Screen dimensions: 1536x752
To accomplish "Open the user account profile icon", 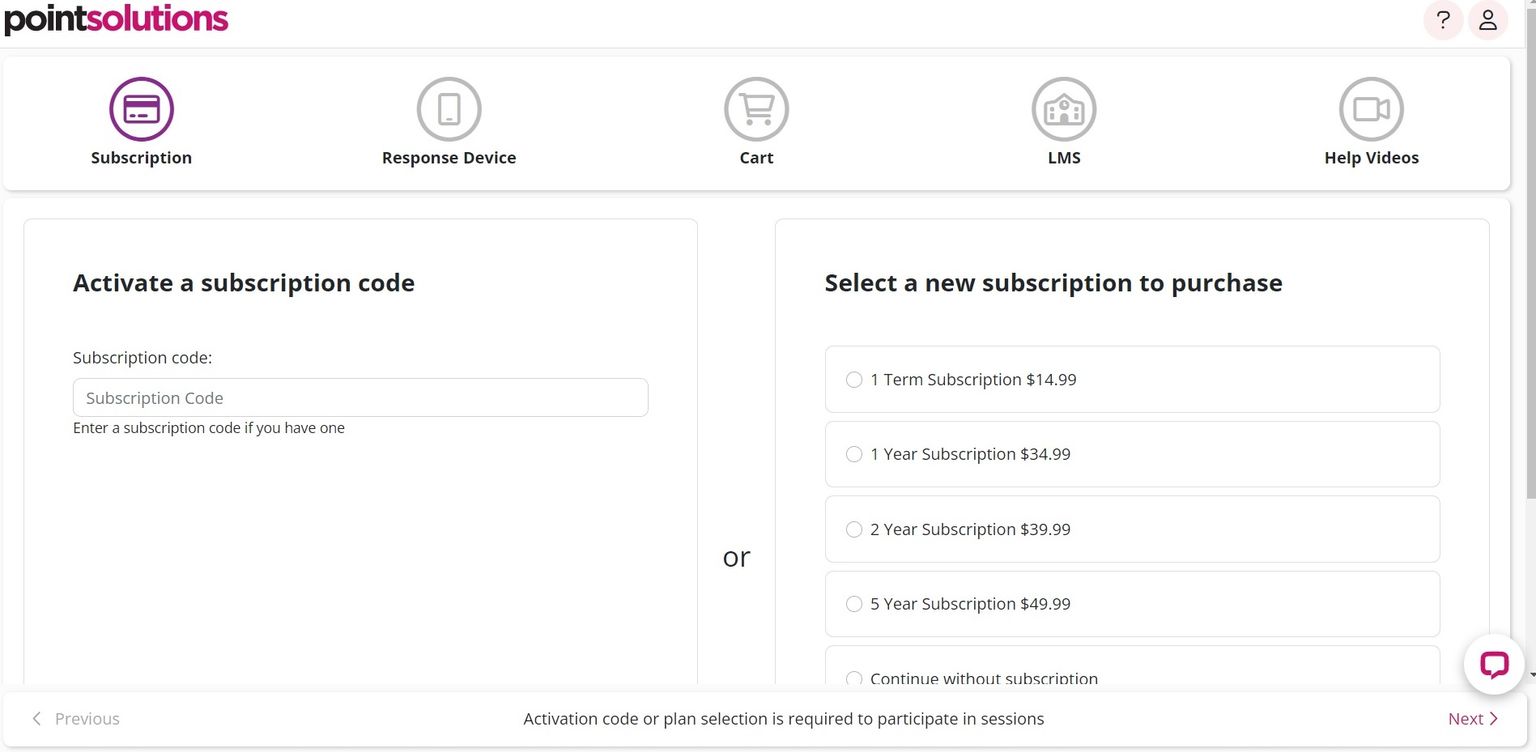I will [x=1488, y=20].
